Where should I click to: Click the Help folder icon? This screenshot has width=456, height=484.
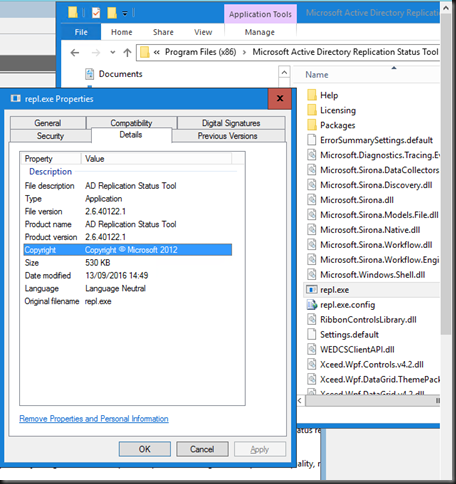(312, 95)
